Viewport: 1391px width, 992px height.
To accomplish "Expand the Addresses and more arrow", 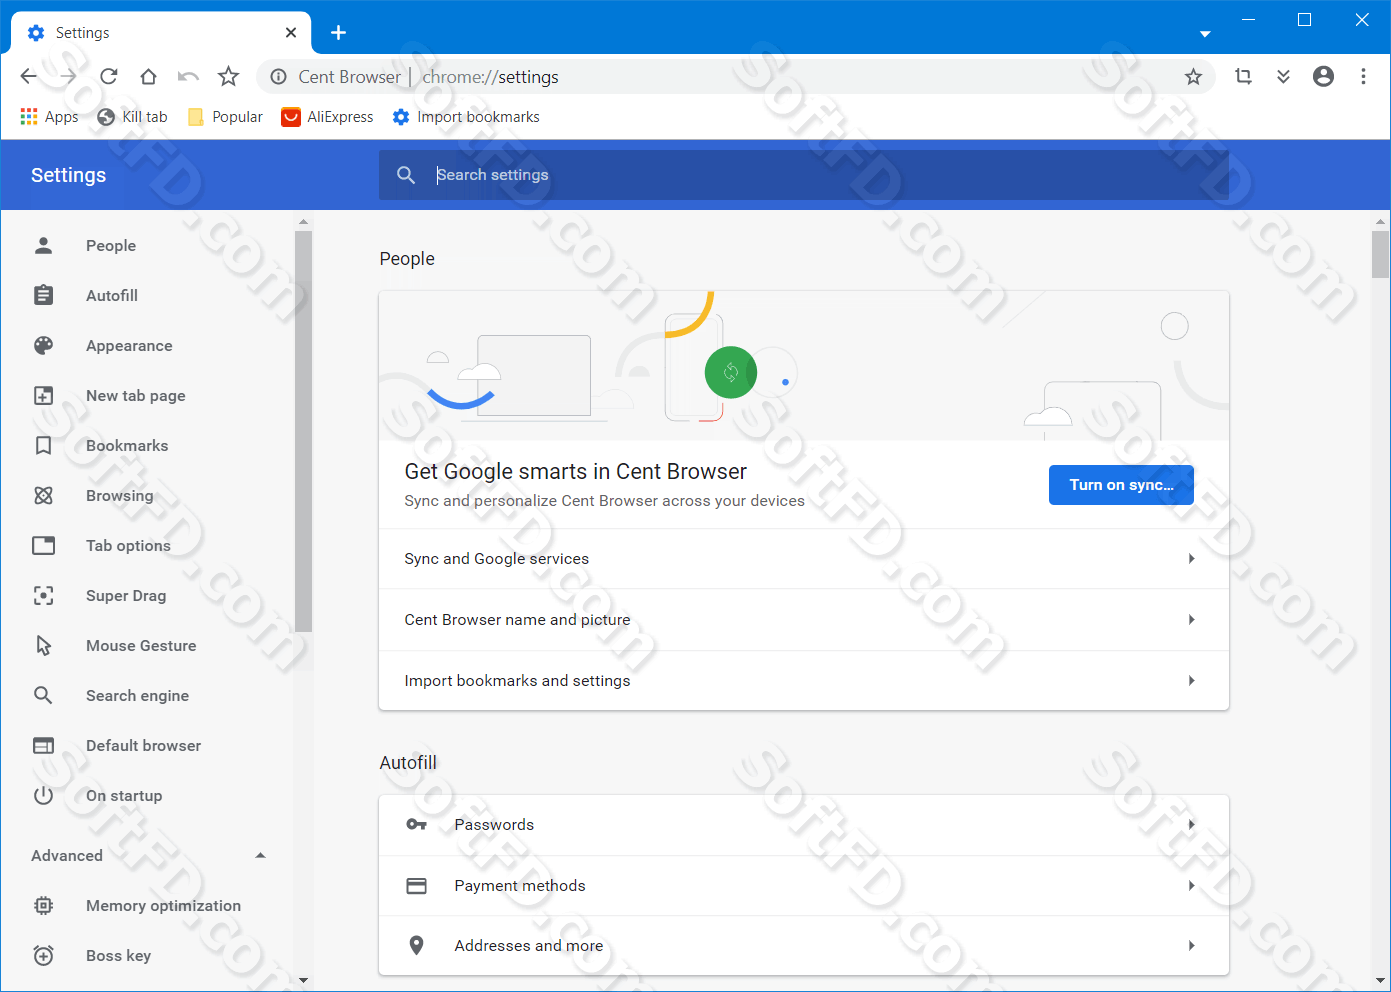I will point(1191,946).
